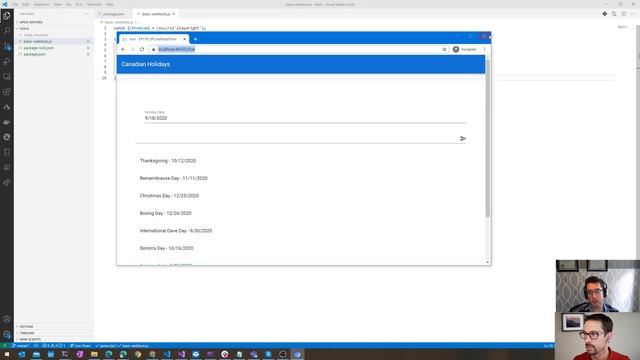Open the browser three-dot menu
Viewport: 640px width, 360px height.
[484, 49]
